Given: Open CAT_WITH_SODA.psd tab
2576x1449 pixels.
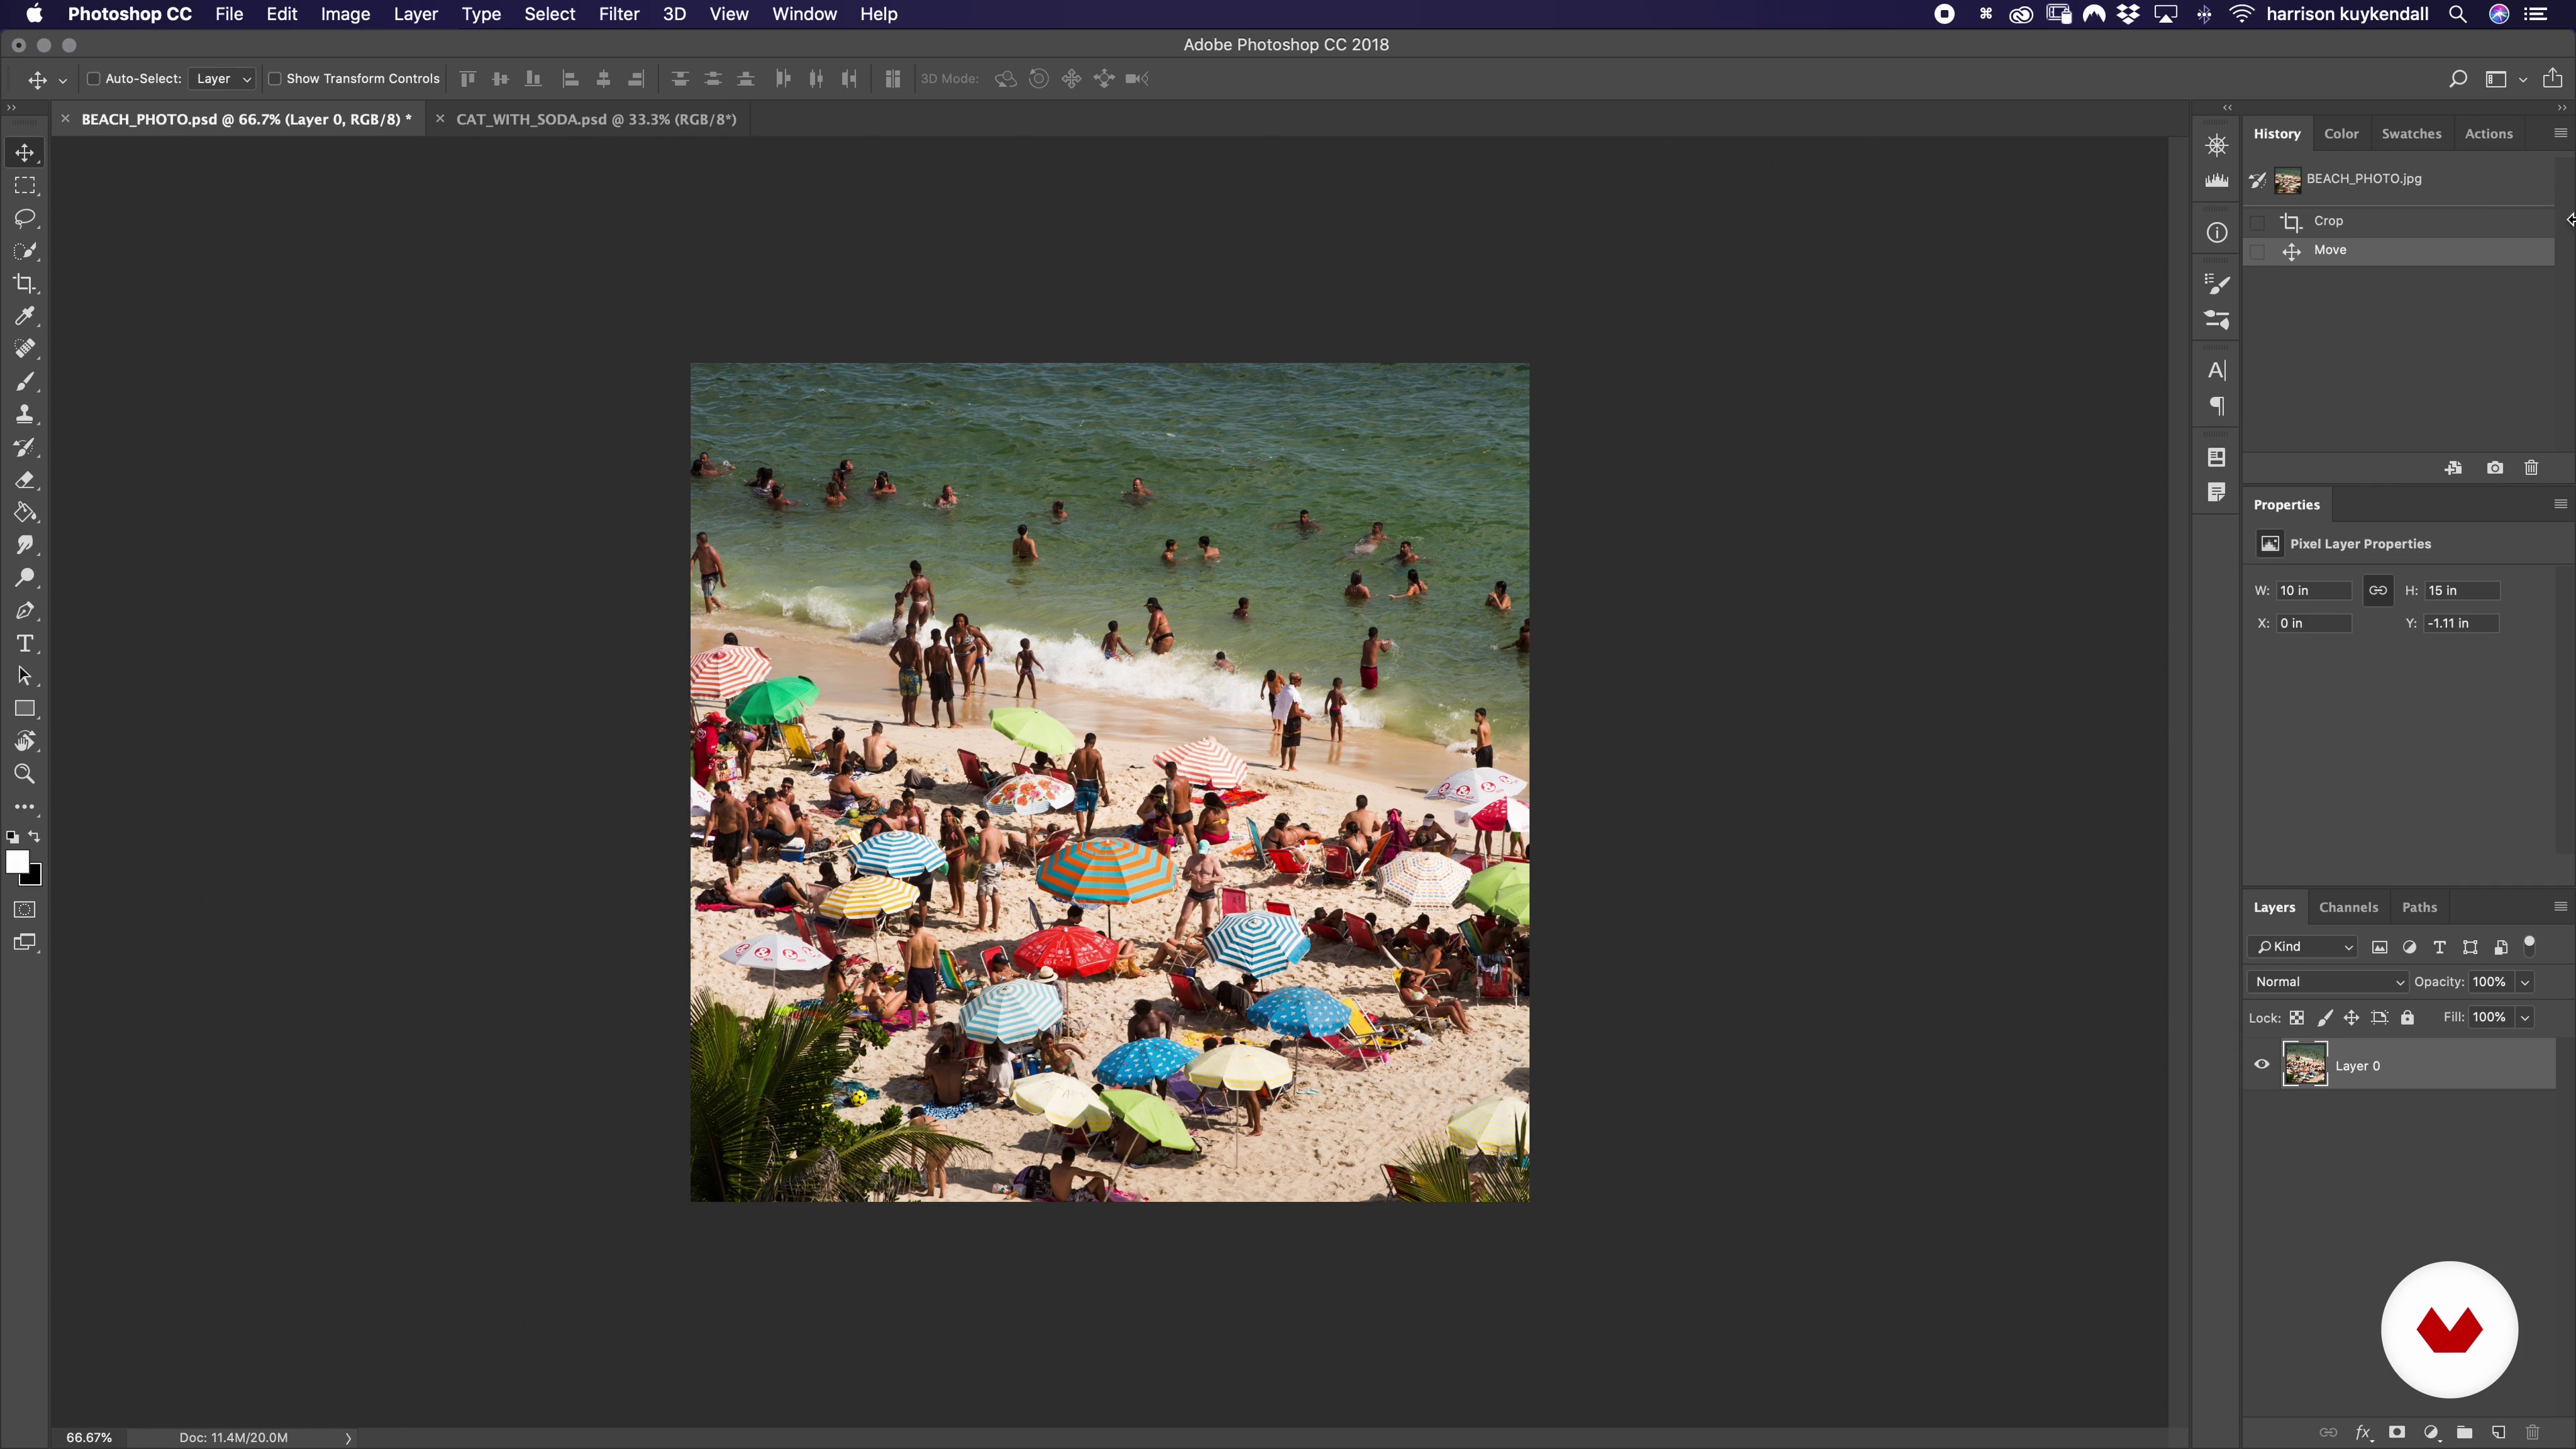Looking at the screenshot, I should pos(596,119).
